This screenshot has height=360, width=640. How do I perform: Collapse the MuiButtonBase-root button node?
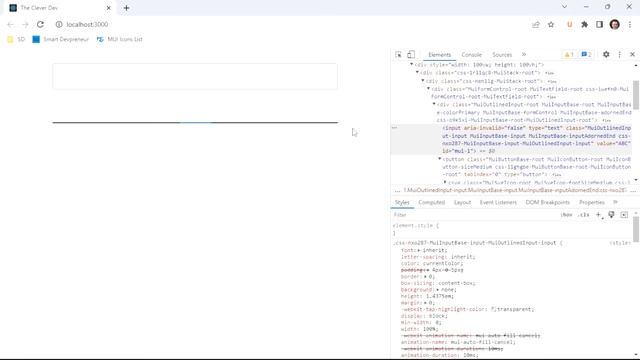(440, 159)
